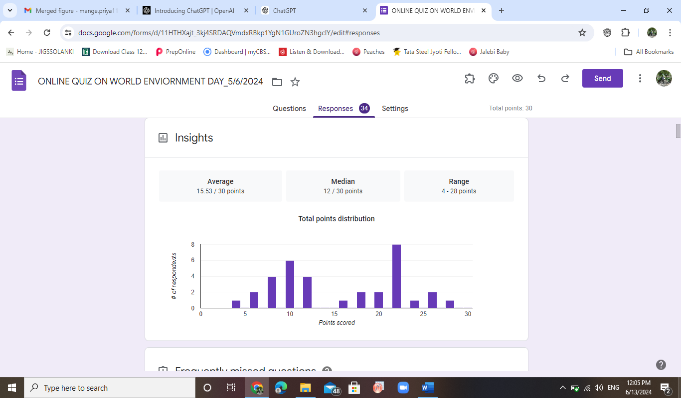Open add-ons puzzle icon in Forms header
The height and width of the screenshot is (398, 681).
tap(469, 79)
